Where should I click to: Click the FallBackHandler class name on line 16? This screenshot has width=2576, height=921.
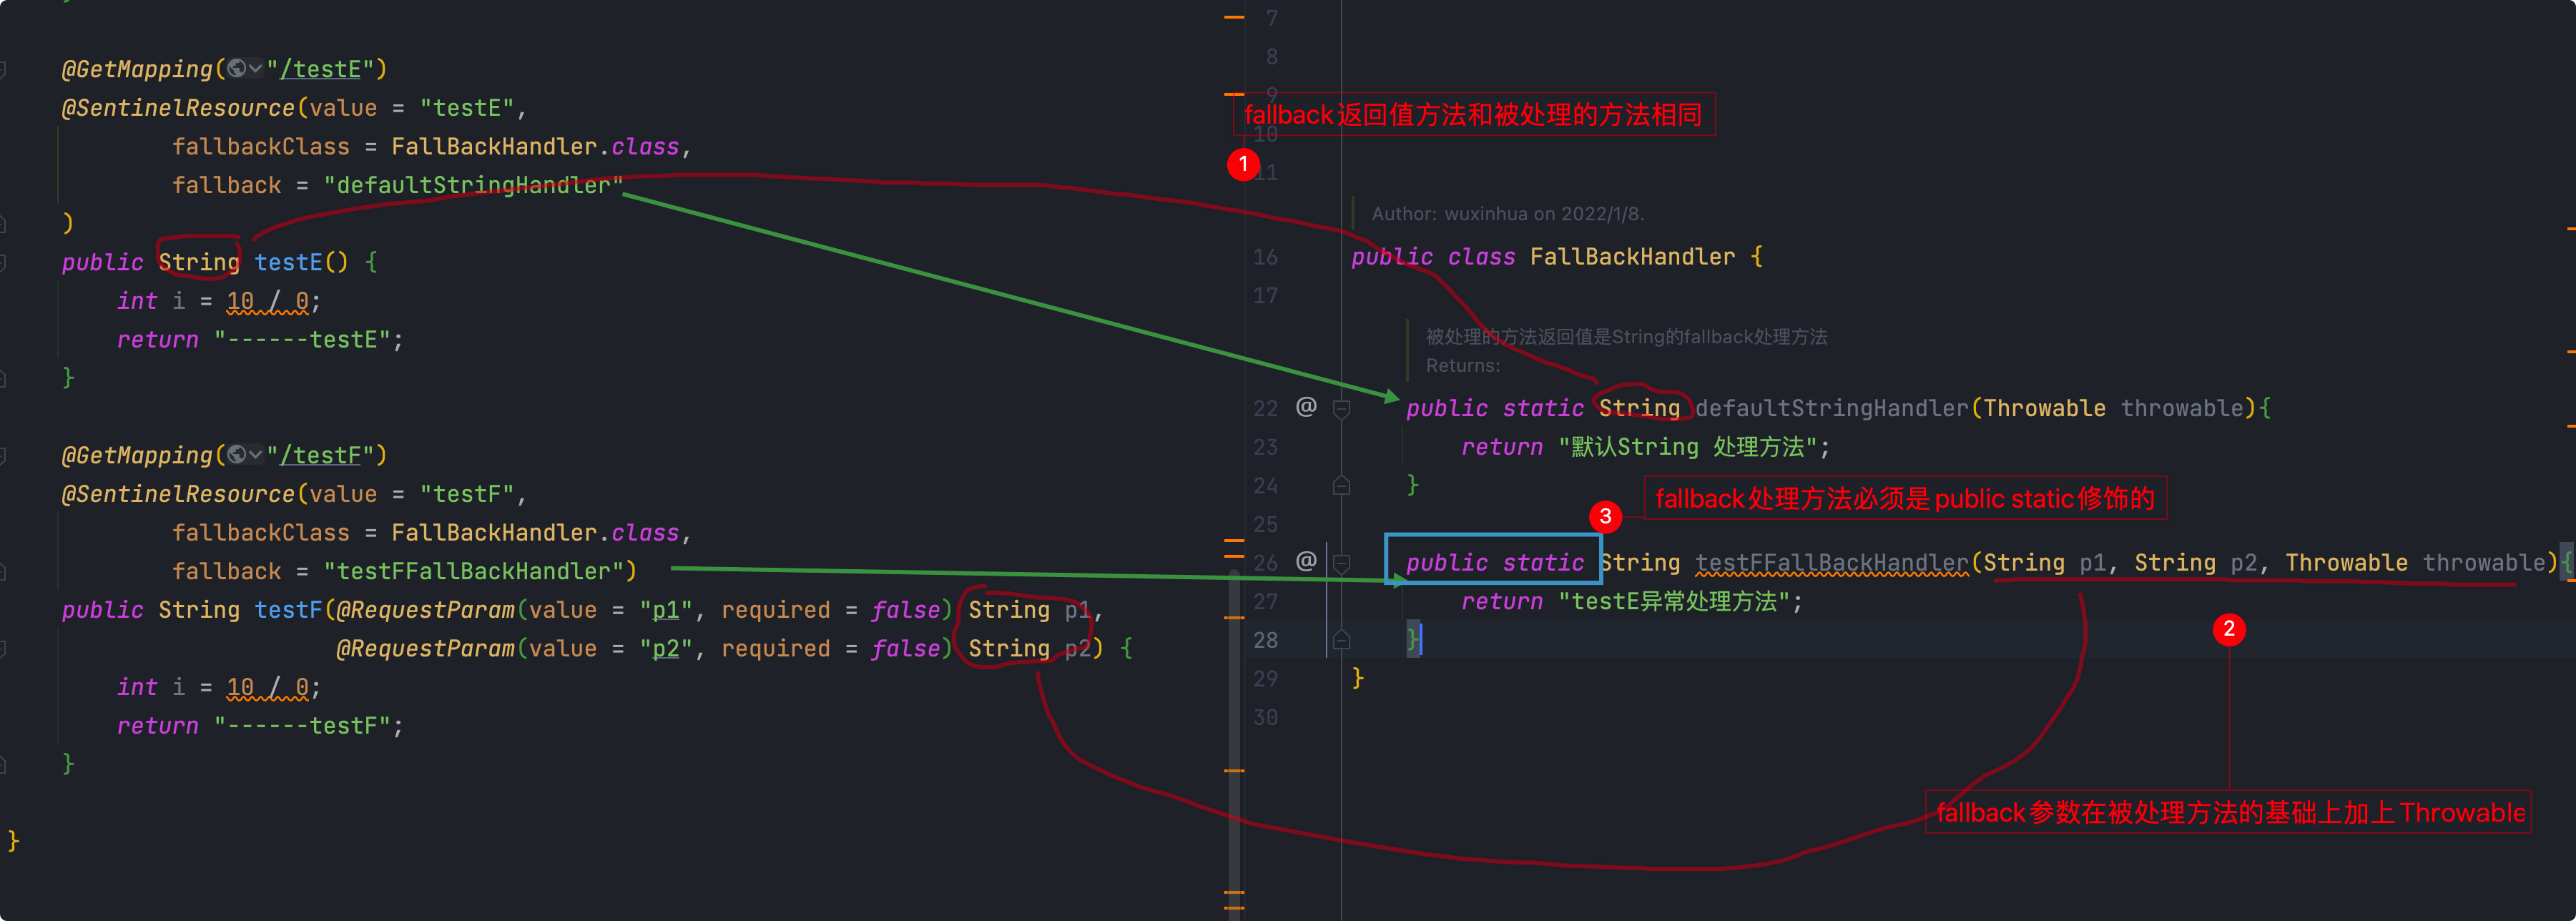(1632, 257)
